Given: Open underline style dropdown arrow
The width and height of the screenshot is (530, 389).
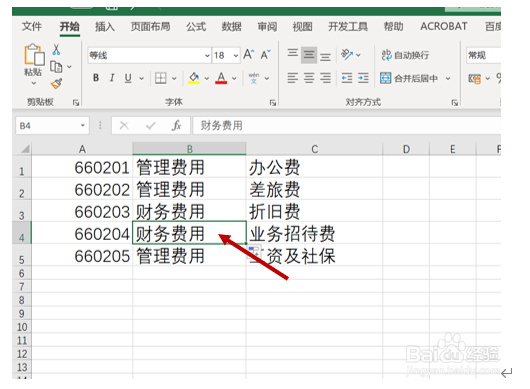Looking at the screenshot, I should point(142,78).
